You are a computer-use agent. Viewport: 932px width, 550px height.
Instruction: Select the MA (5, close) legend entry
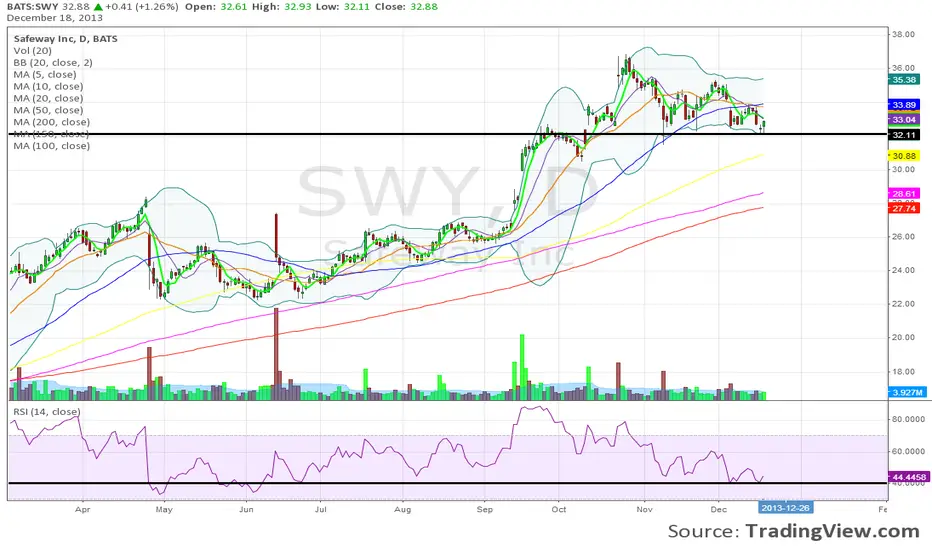(x=45, y=74)
